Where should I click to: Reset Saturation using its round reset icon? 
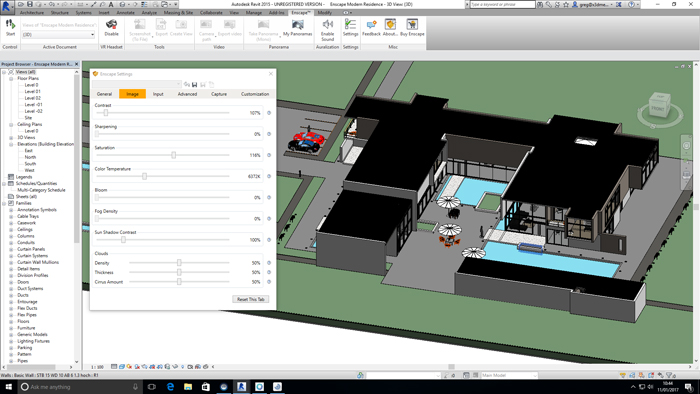(x=269, y=155)
